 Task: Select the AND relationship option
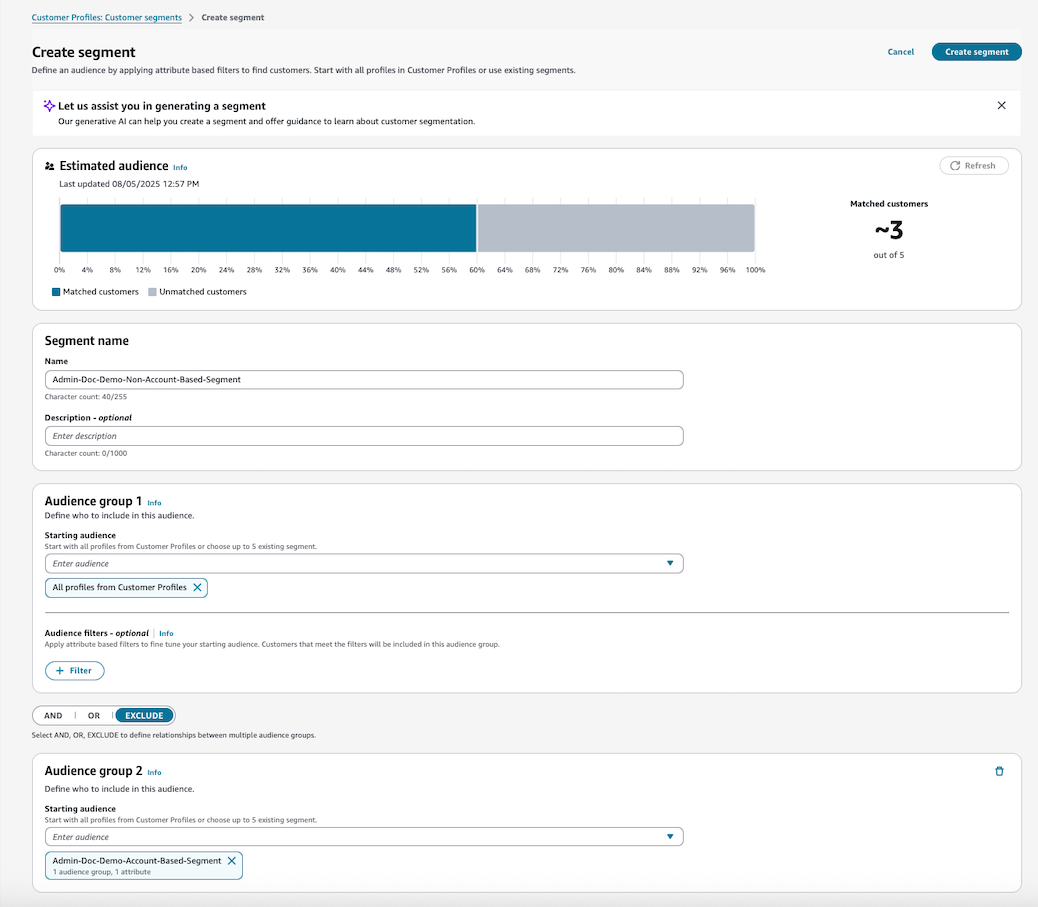(x=52, y=715)
